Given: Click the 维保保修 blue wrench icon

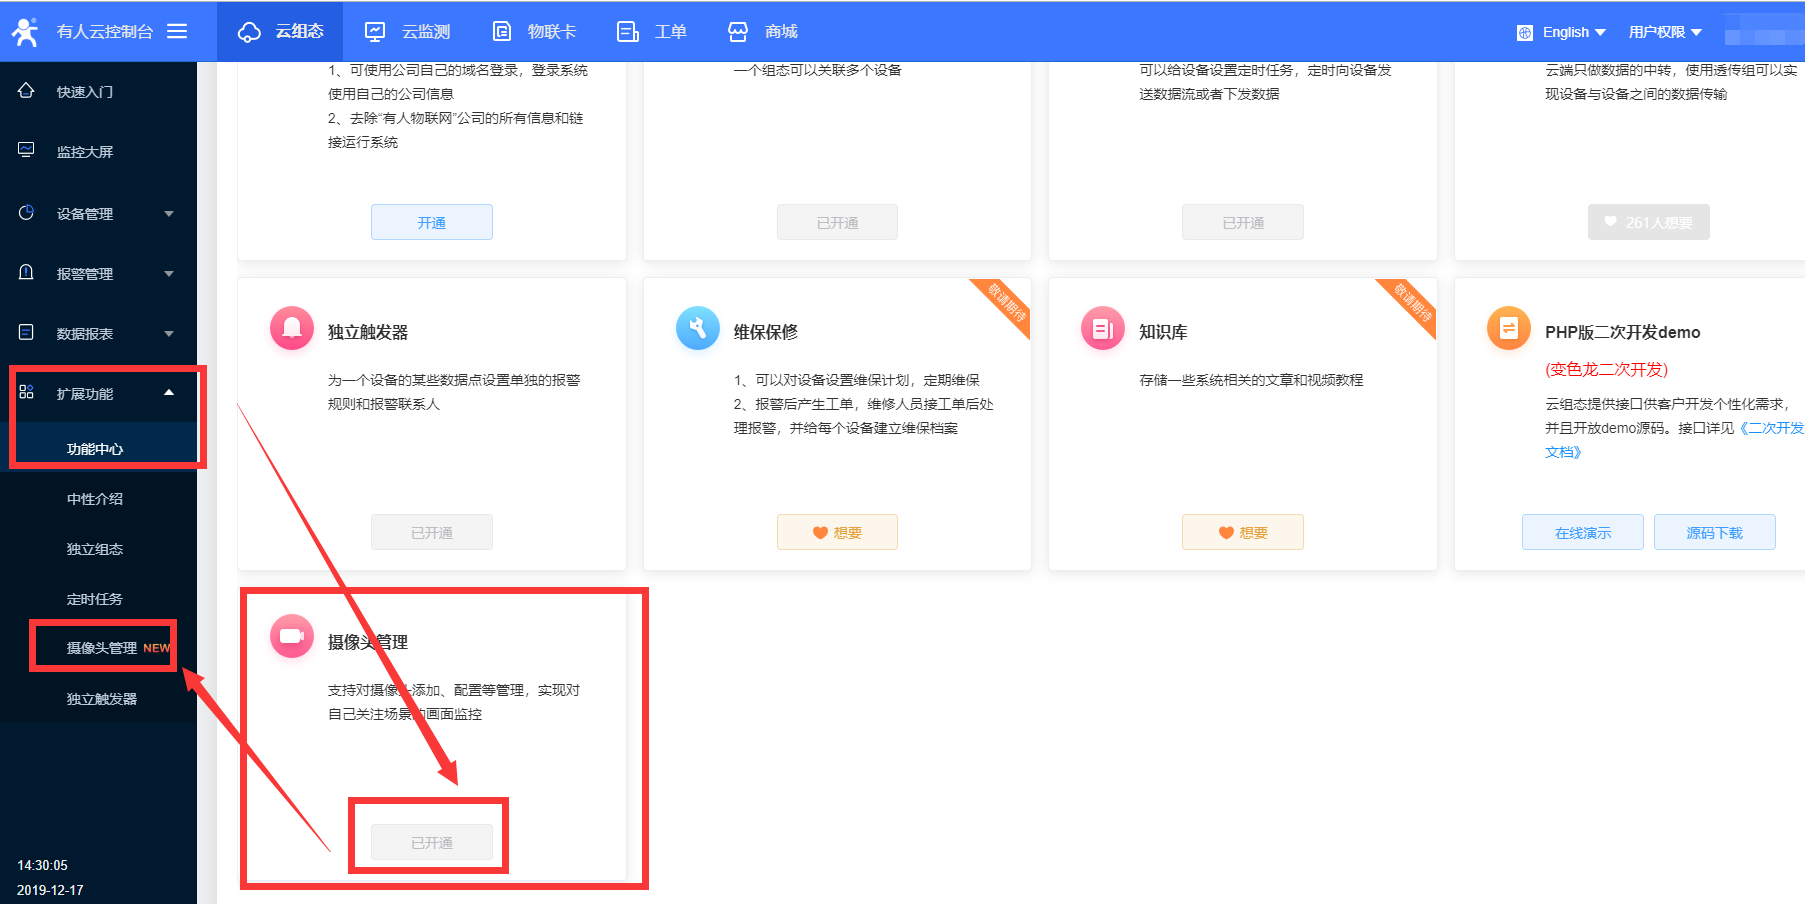Looking at the screenshot, I should click(x=697, y=328).
